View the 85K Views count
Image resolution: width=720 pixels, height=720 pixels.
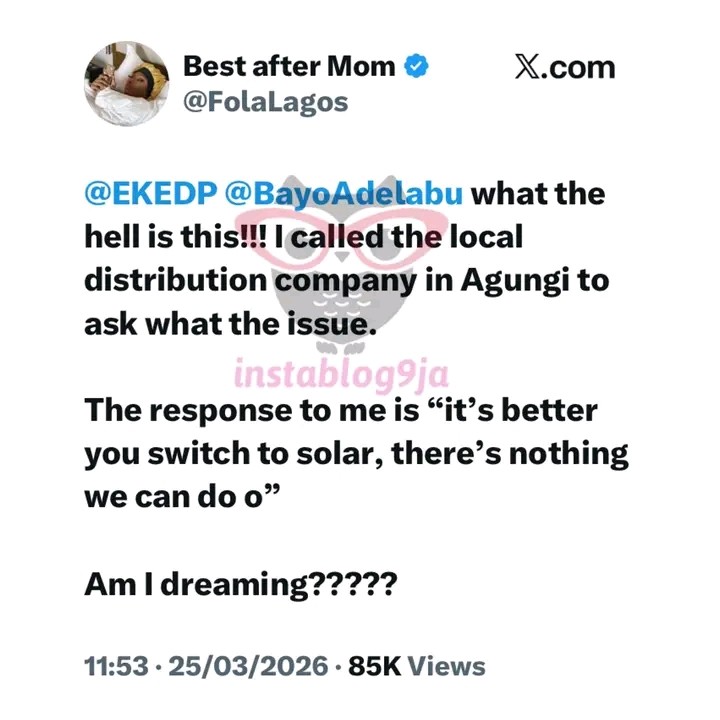tap(416, 667)
